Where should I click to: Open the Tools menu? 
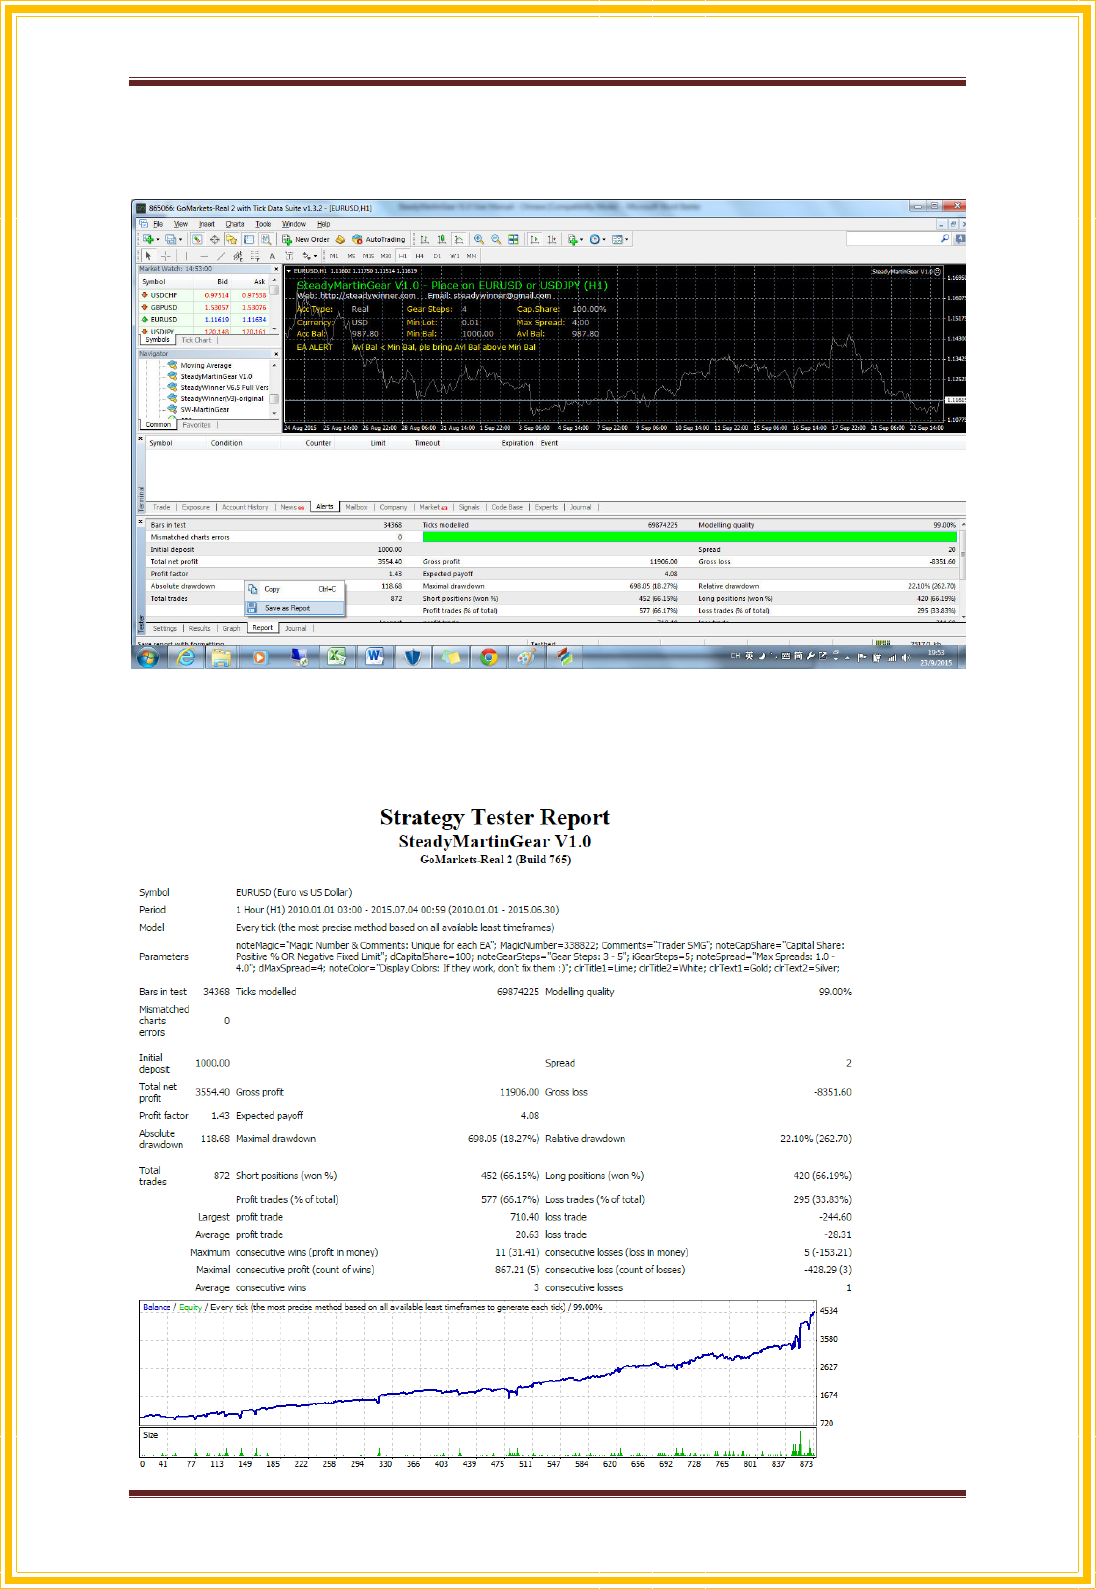point(263,224)
